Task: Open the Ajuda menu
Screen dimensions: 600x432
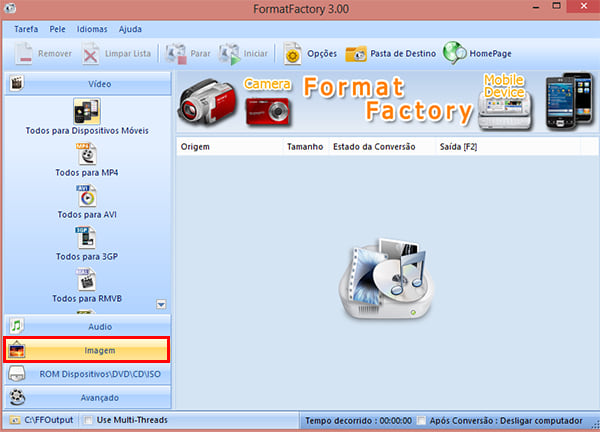Action: (x=130, y=29)
